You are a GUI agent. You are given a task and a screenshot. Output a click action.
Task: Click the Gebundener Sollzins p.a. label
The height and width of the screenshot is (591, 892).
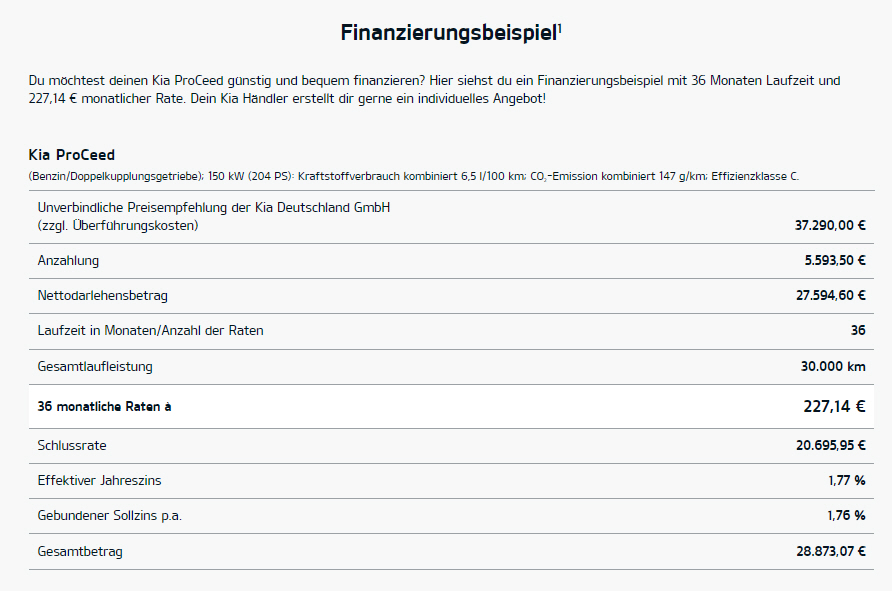point(110,516)
